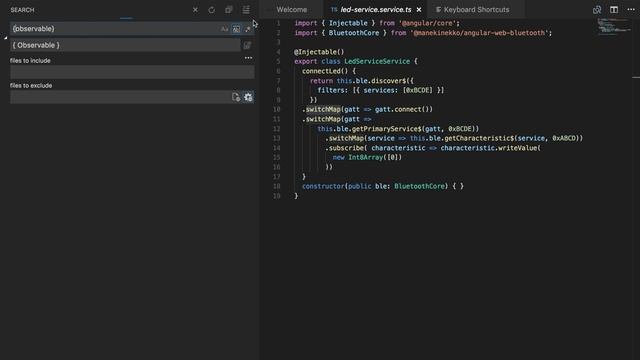Open the Keyboard Shortcuts tab
This screenshot has height=360, width=640.
pyautogui.click(x=476, y=9)
